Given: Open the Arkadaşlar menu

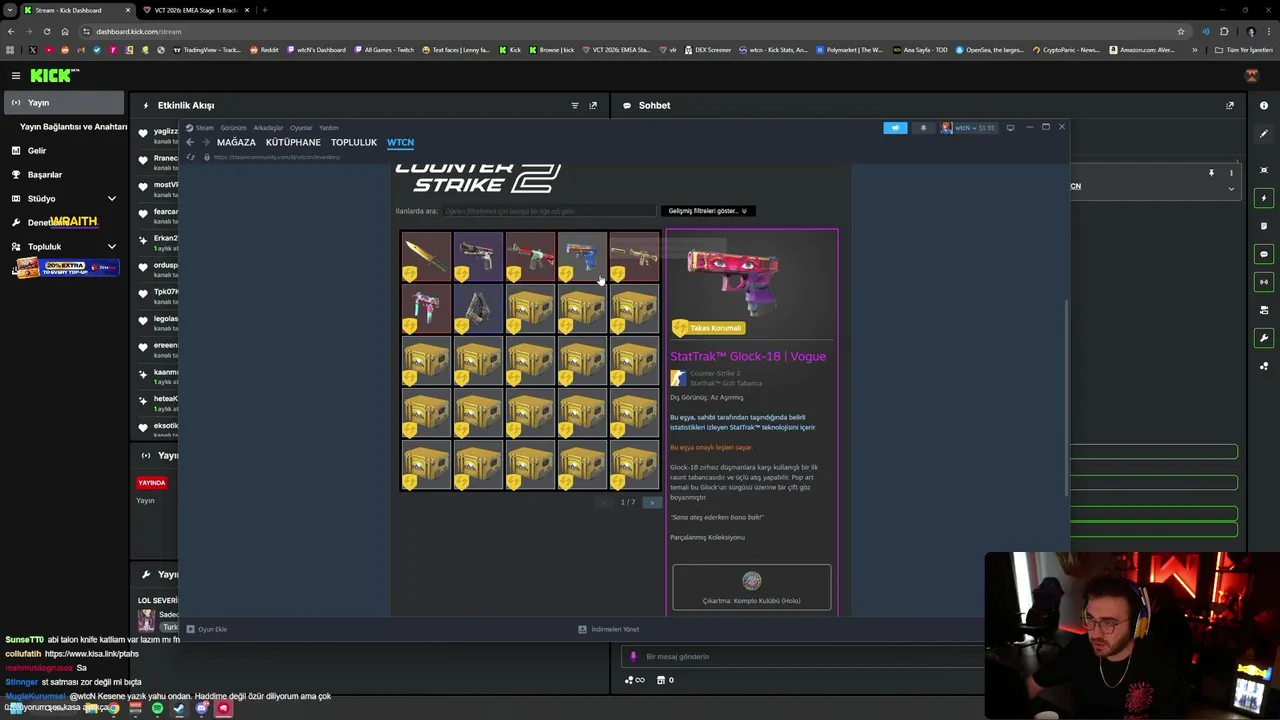Looking at the screenshot, I should point(268,128).
